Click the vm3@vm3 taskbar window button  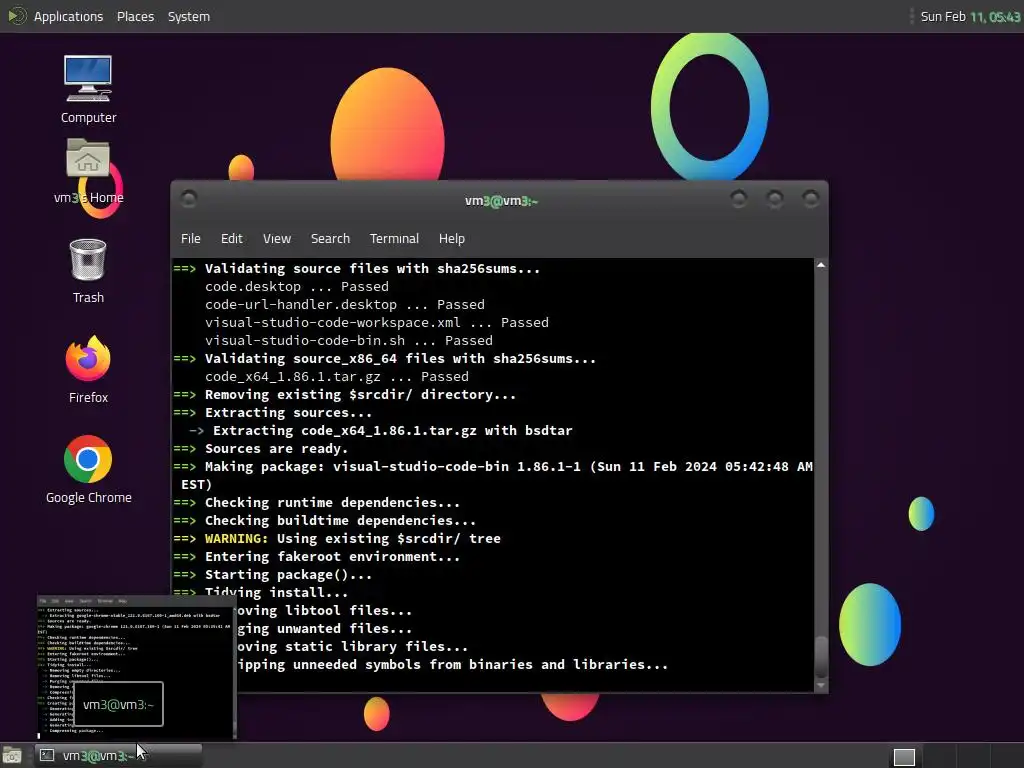tap(118, 756)
